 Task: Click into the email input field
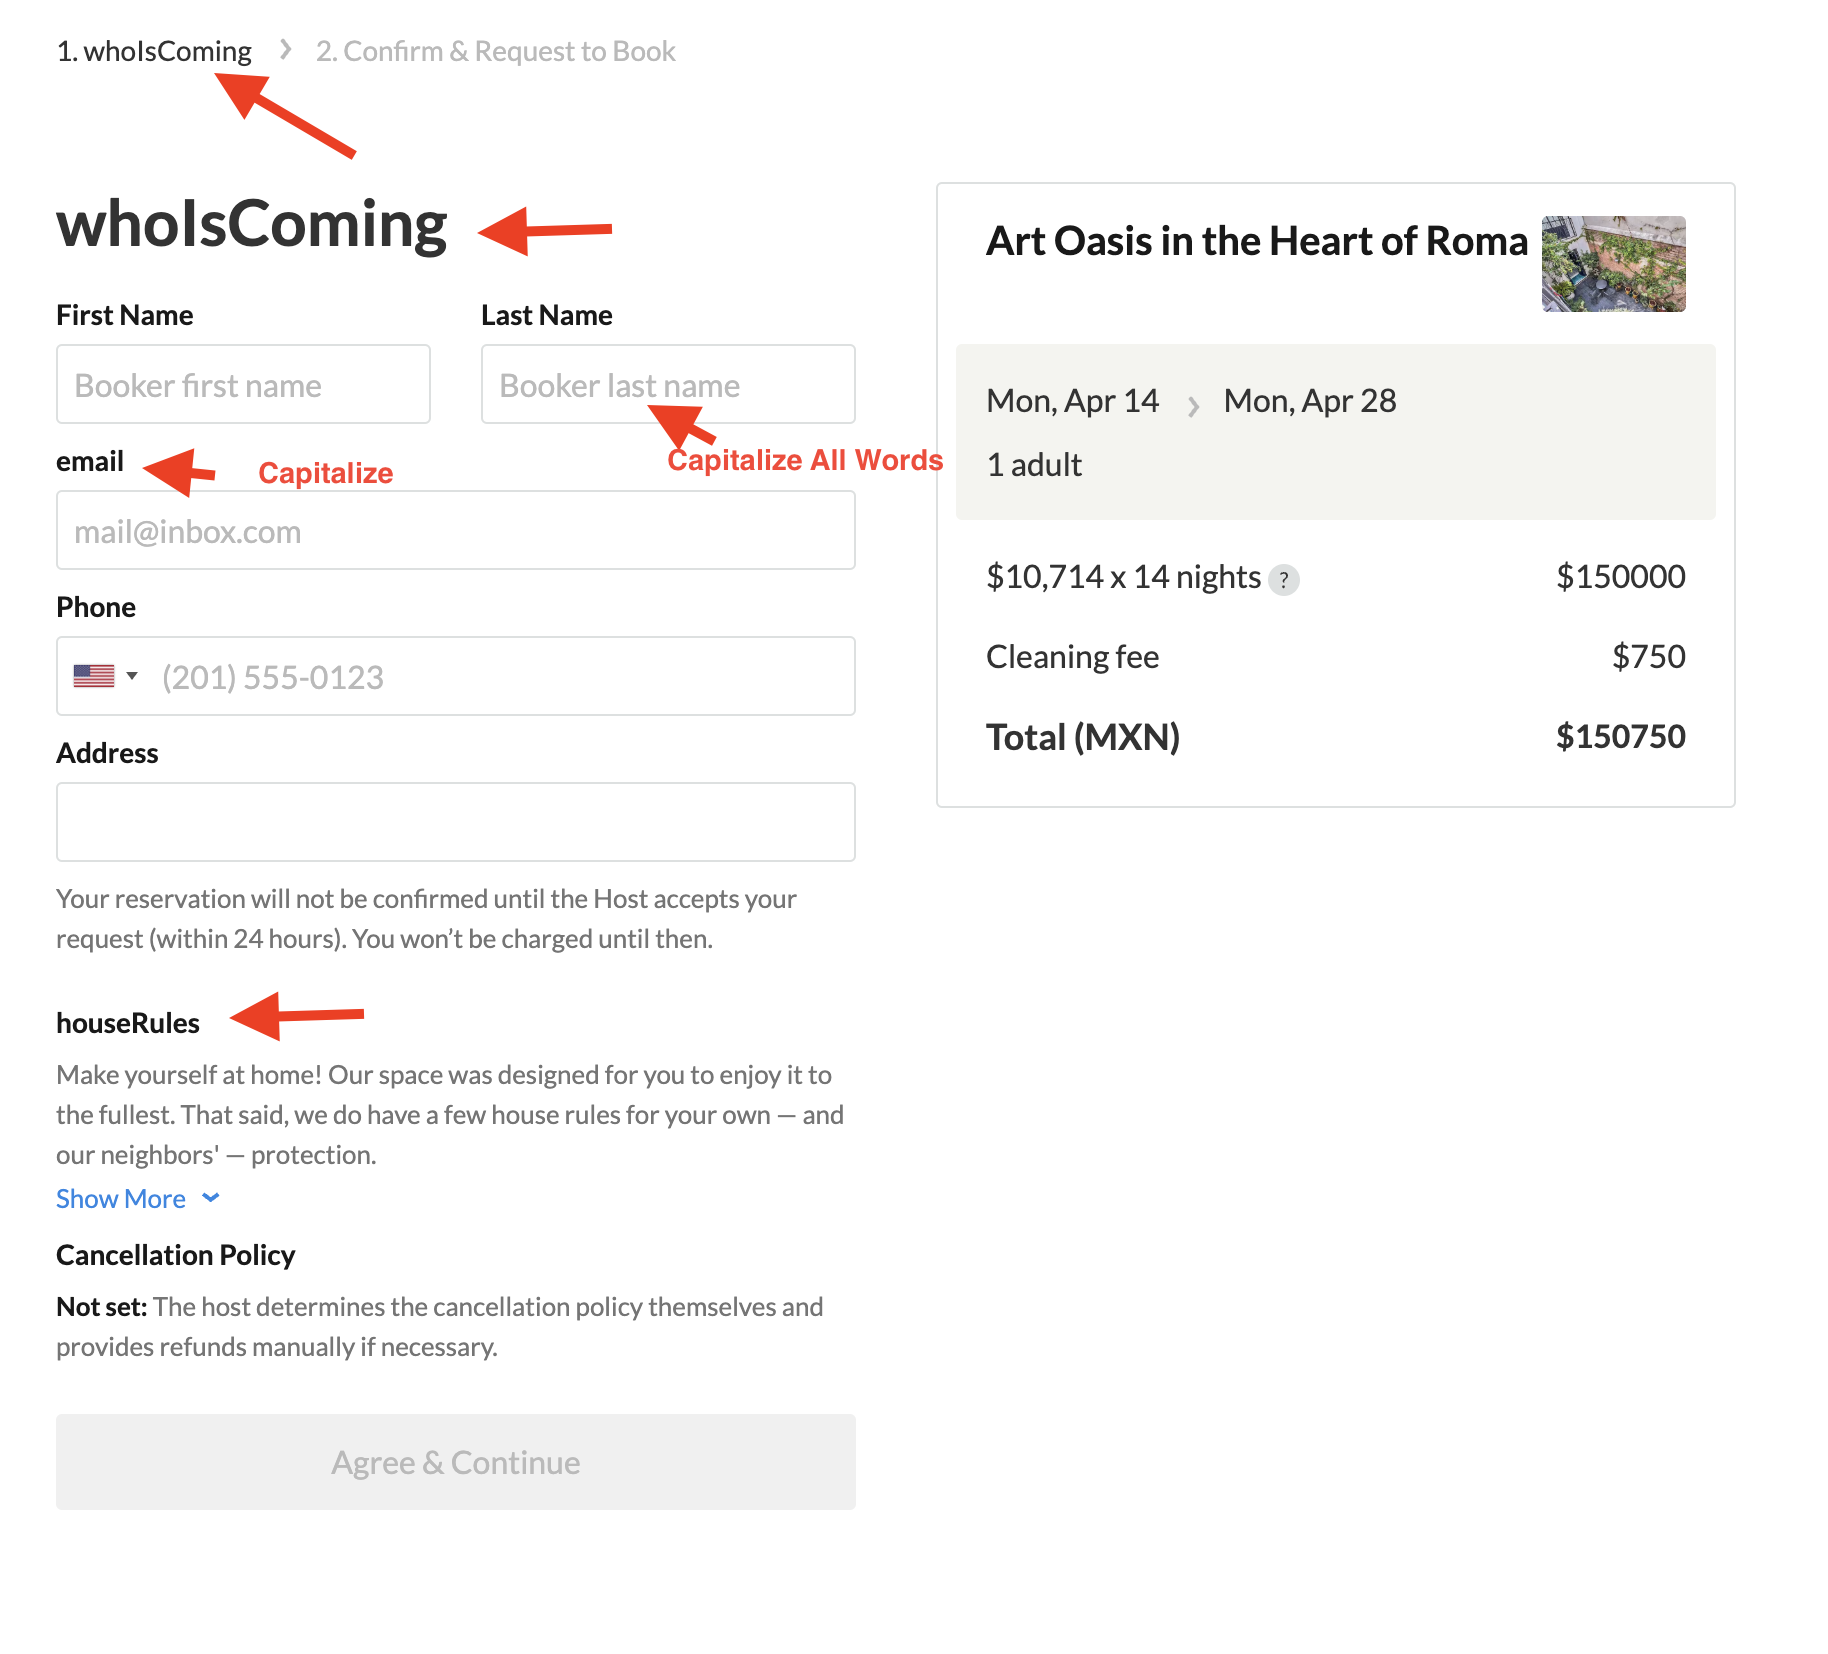click(x=456, y=531)
